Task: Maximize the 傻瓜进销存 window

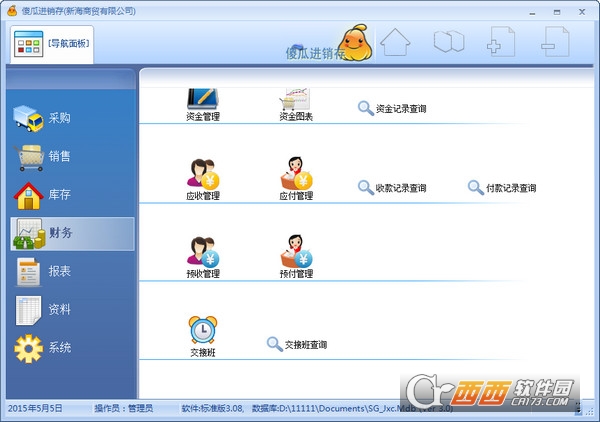Action: [557, 12]
